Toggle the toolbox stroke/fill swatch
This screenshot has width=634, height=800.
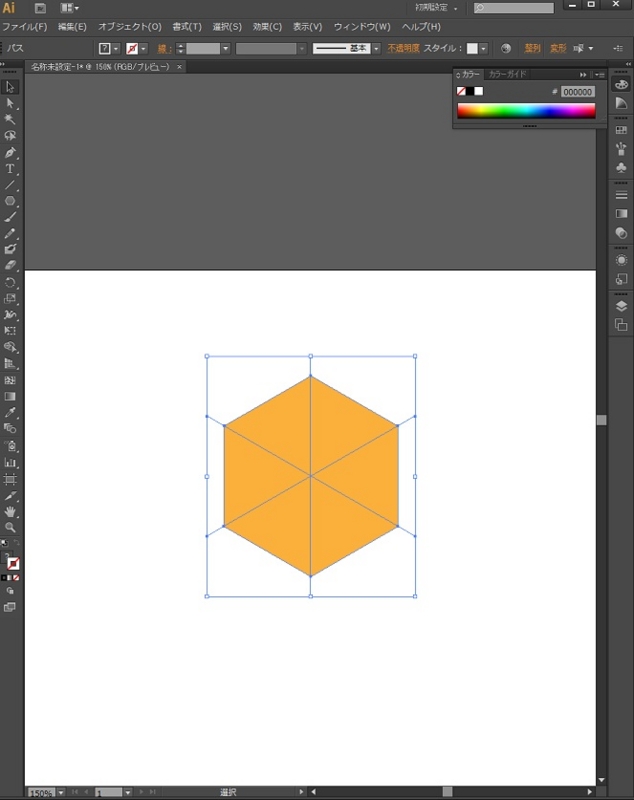click(x=13, y=563)
